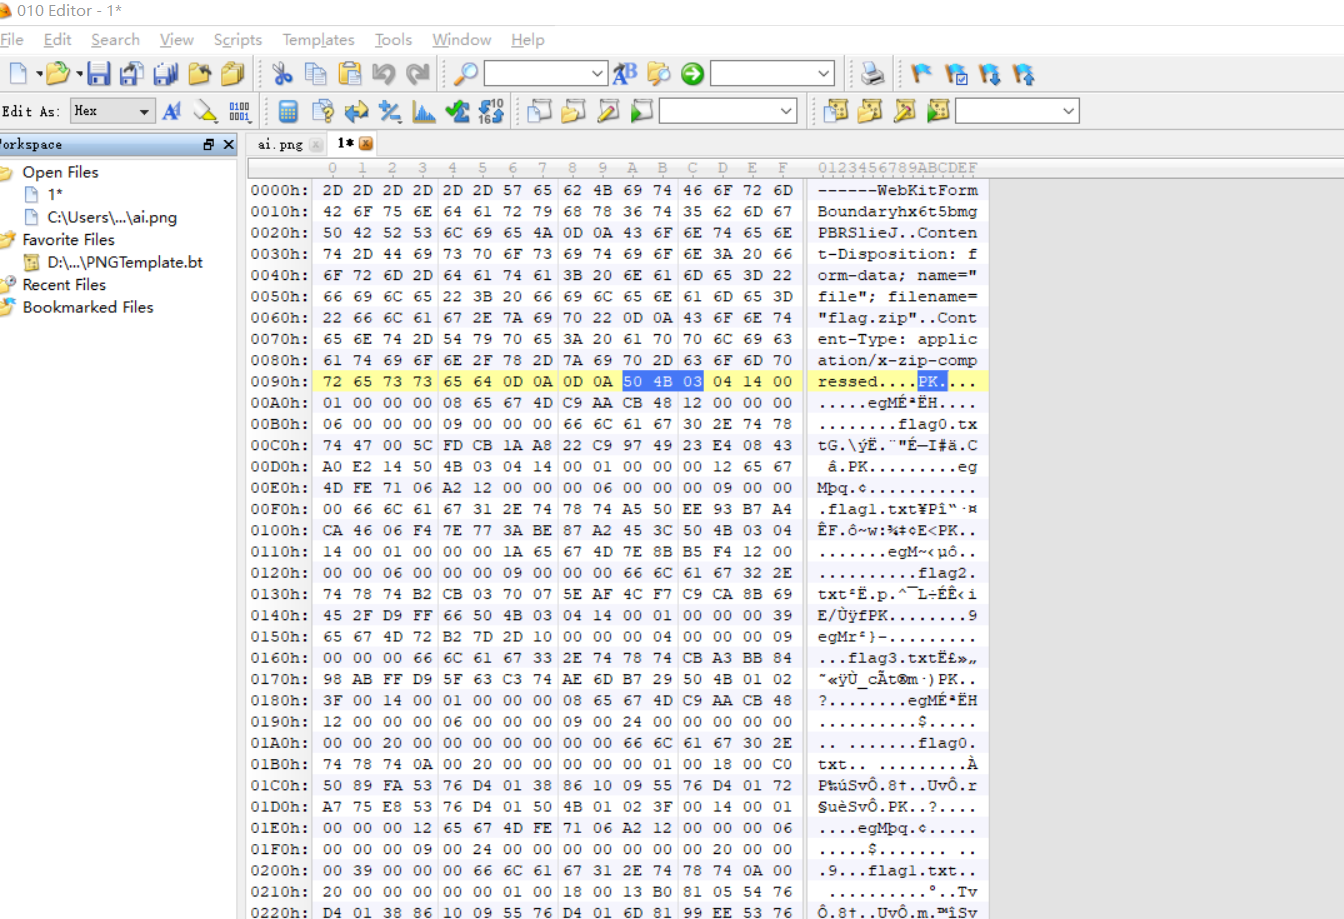Click the Run Template play icon
Screen dimensions: 1344x919
(938, 111)
